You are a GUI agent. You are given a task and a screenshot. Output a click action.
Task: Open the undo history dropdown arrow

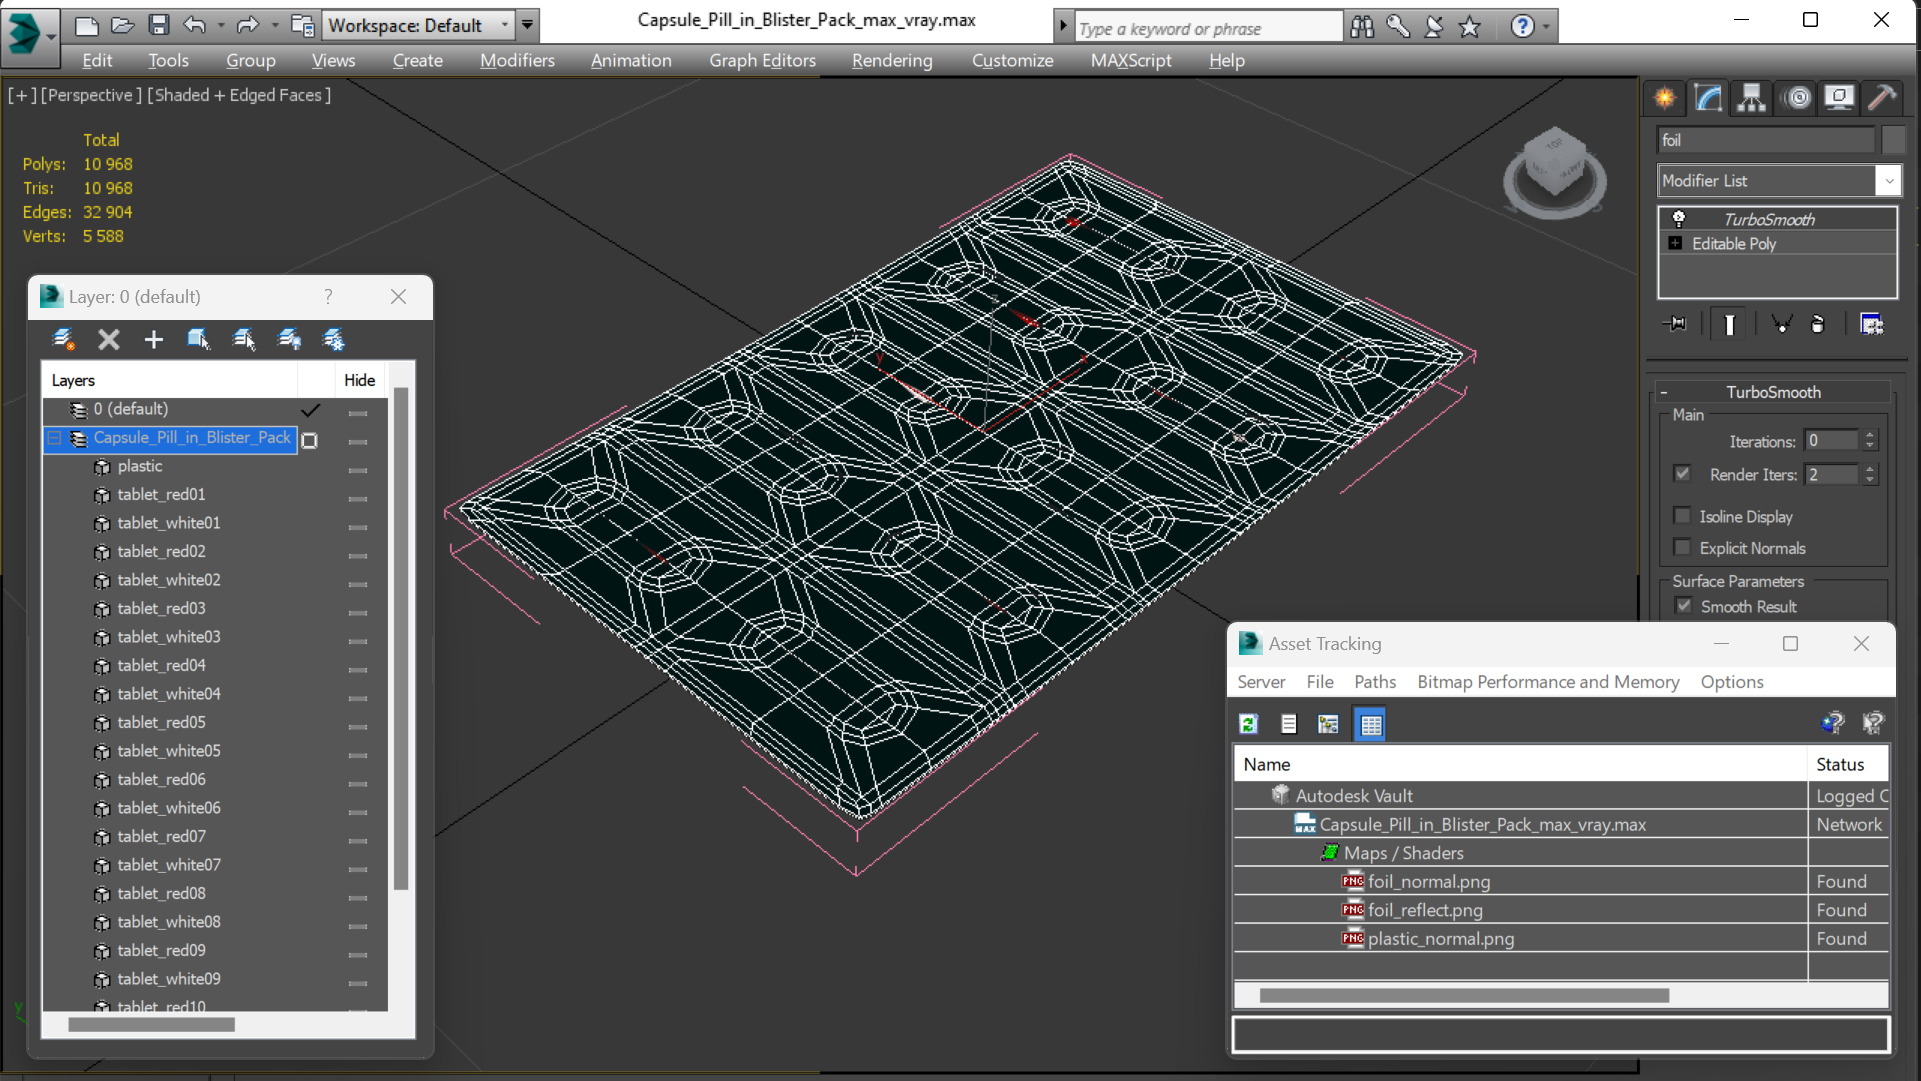(x=221, y=25)
